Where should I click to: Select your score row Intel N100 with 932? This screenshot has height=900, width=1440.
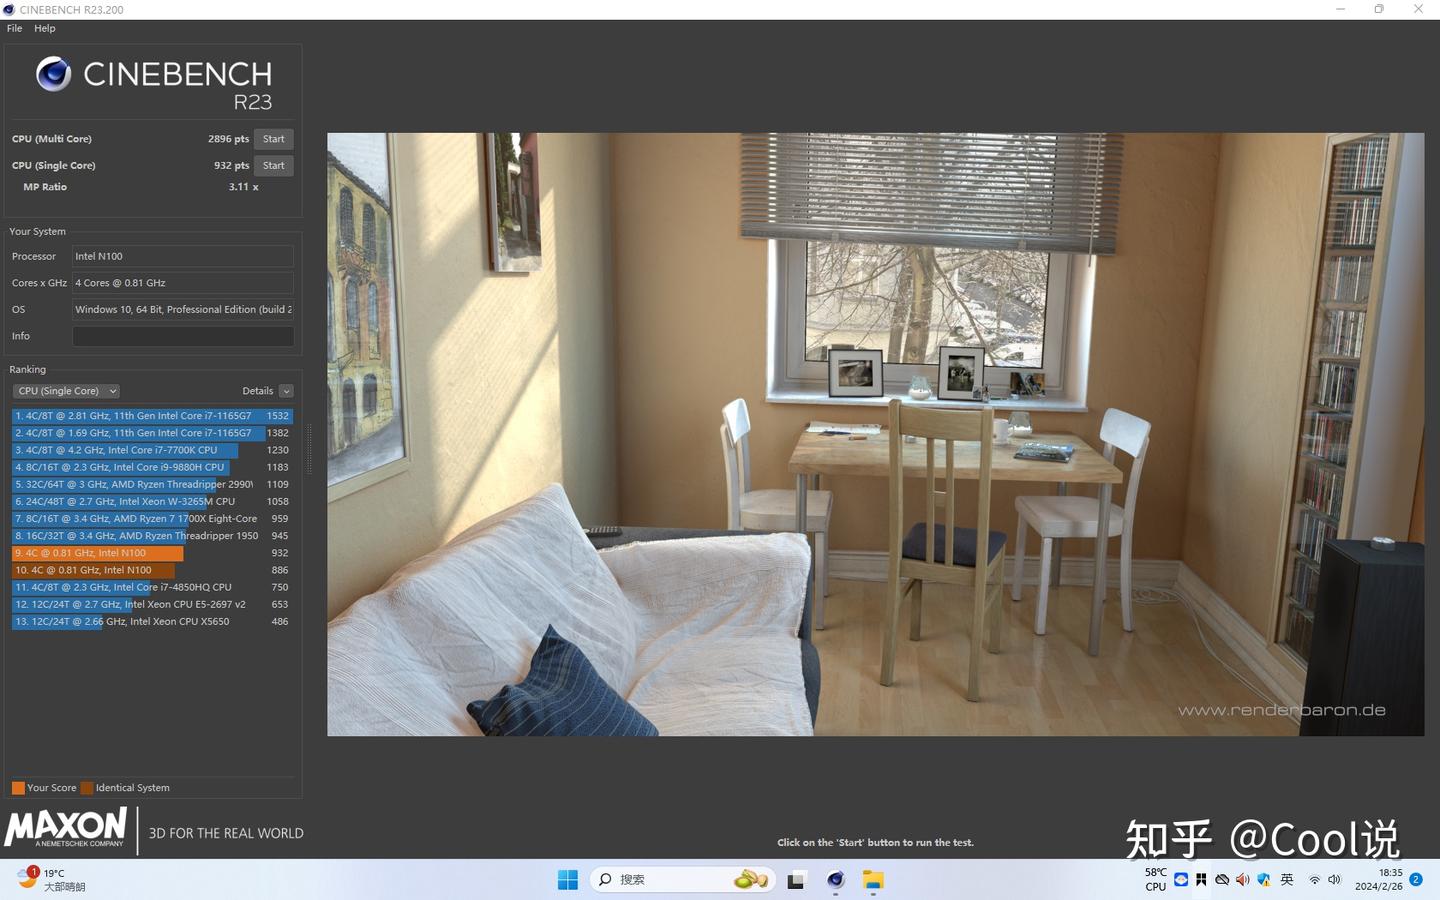[152, 553]
